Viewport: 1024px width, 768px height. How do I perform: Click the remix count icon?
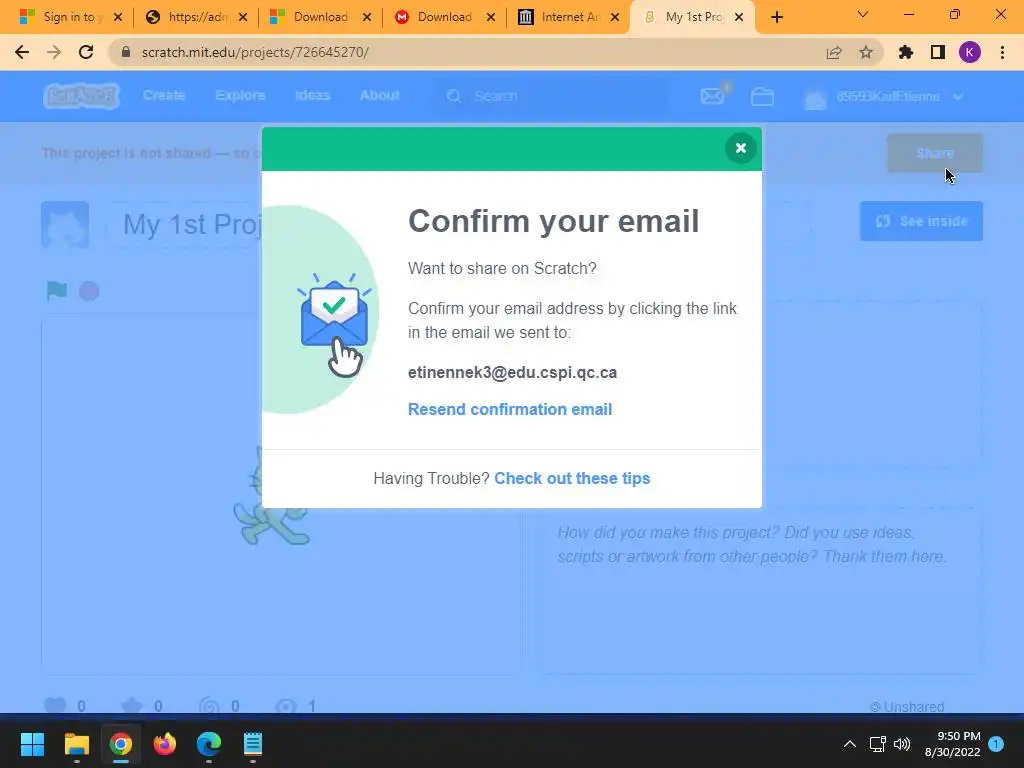coord(209,706)
